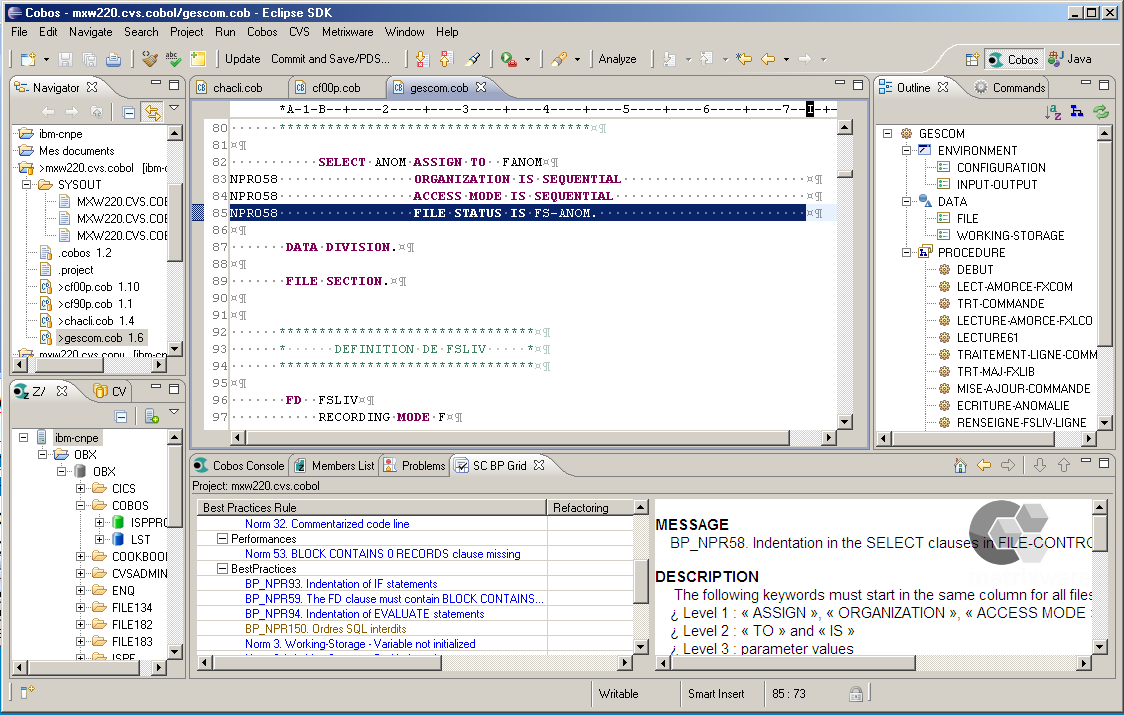Collapse the ENVIRONMENT node in Outline

click(906, 151)
